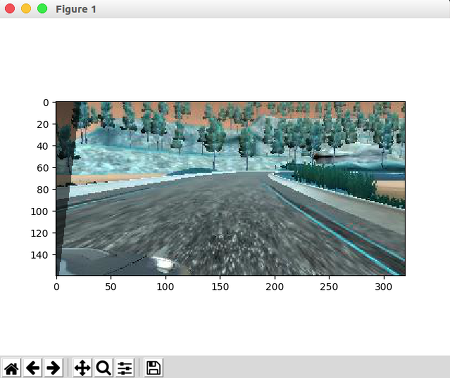Click the y-axis tick label '100'
The width and height of the screenshot is (450, 378).
coord(40,211)
